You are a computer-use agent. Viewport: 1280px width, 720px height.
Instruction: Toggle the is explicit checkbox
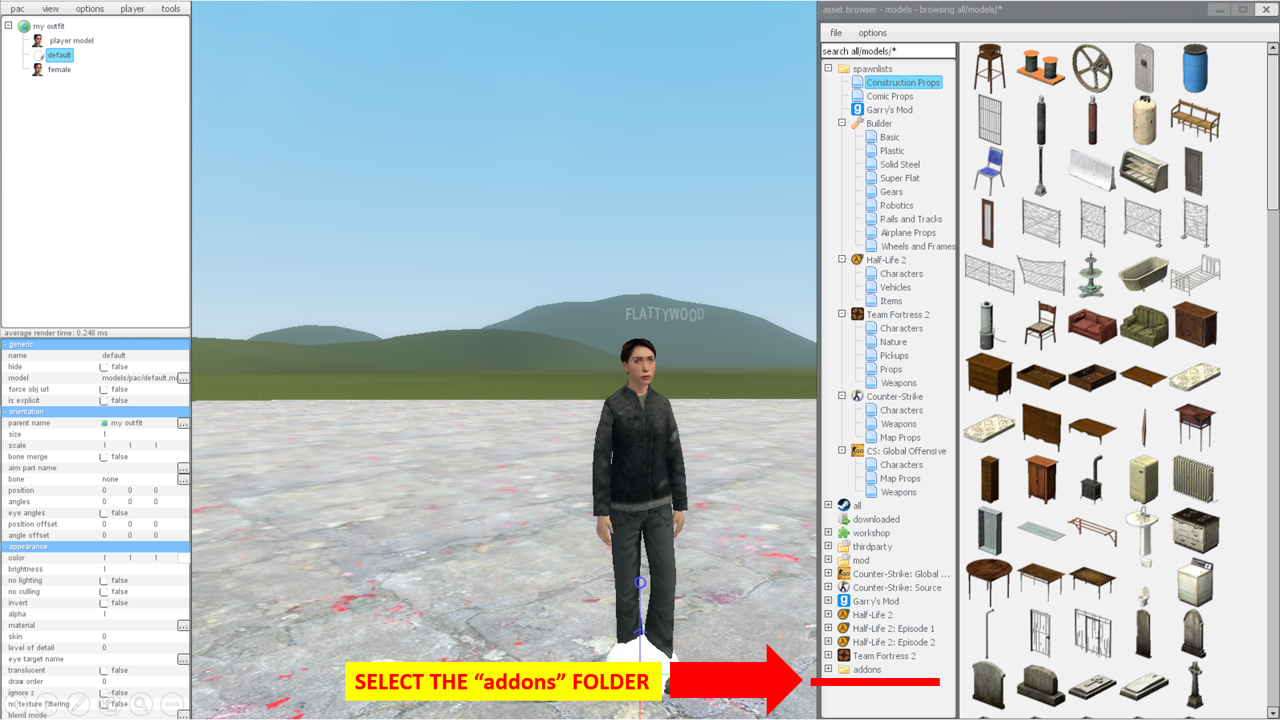pyautogui.click(x=104, y=401)
